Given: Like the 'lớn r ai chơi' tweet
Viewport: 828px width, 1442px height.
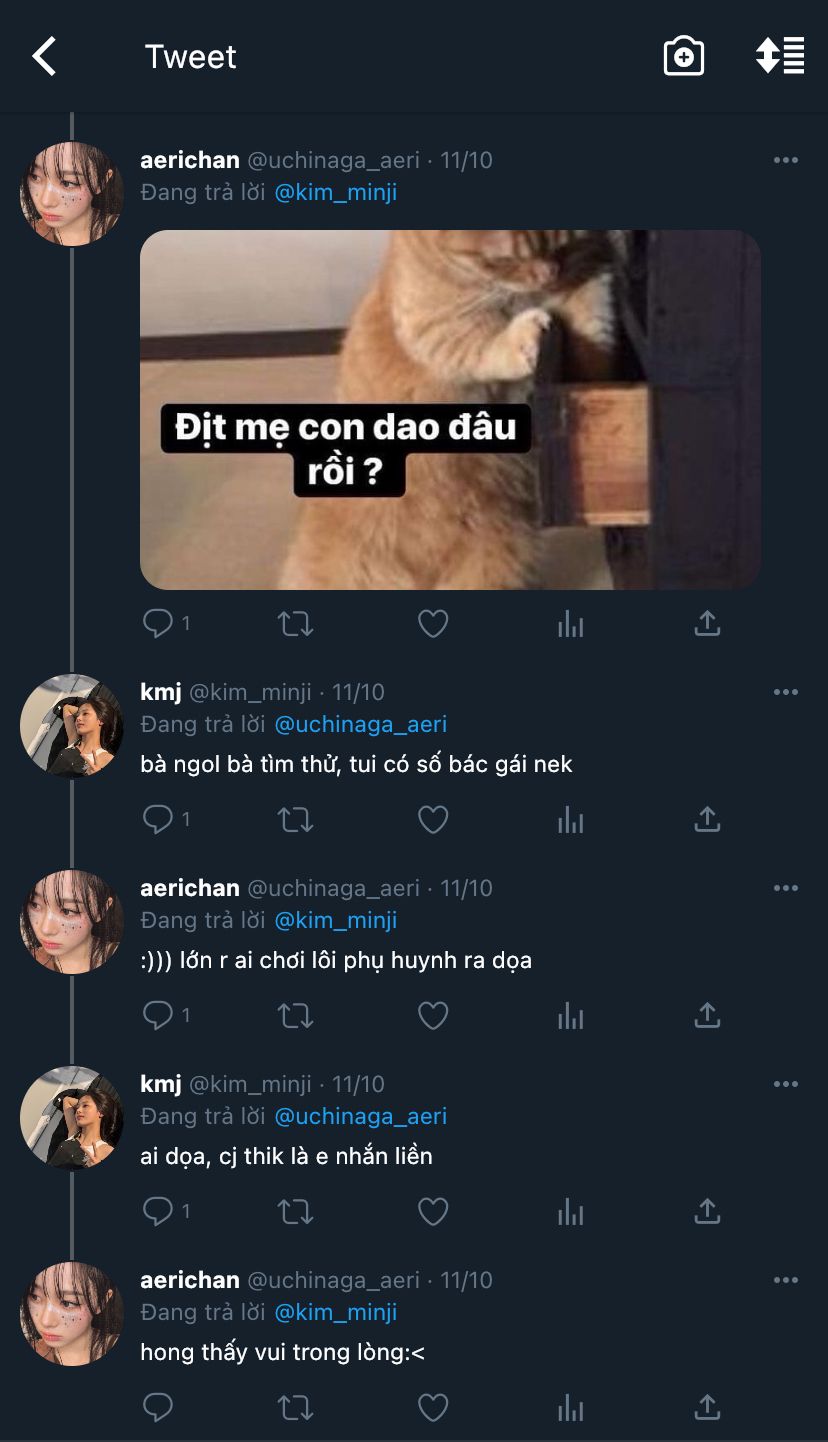Looking at the screenshot, I should 432,1017.
